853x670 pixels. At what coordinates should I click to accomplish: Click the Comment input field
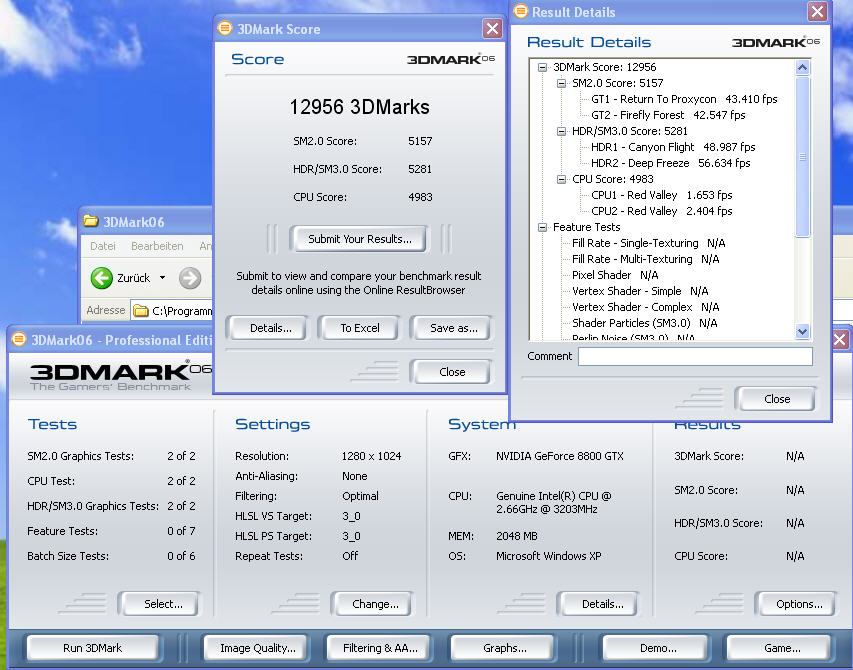[695, 357]
